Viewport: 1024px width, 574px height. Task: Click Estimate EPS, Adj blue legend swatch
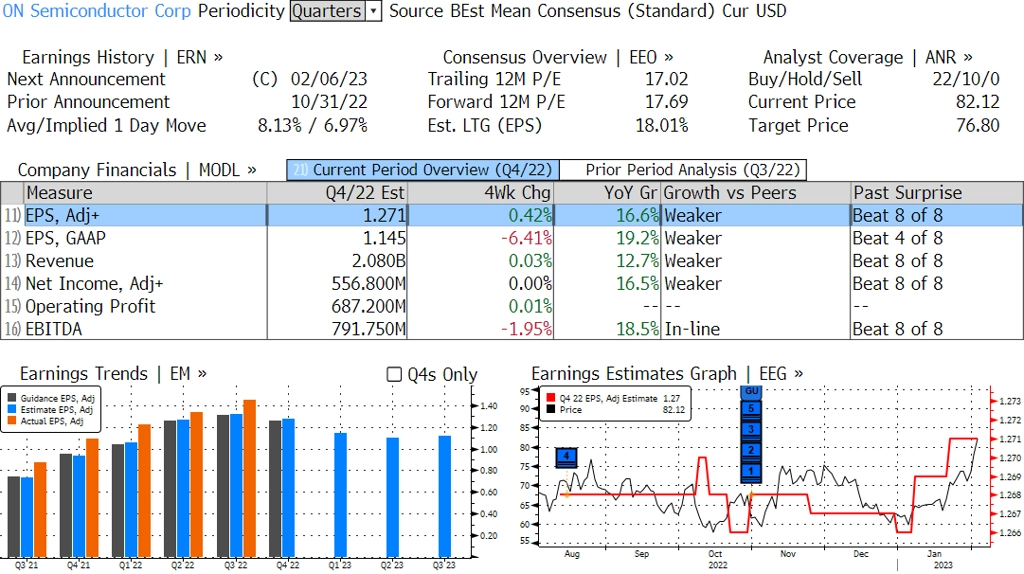pos(12,409)
